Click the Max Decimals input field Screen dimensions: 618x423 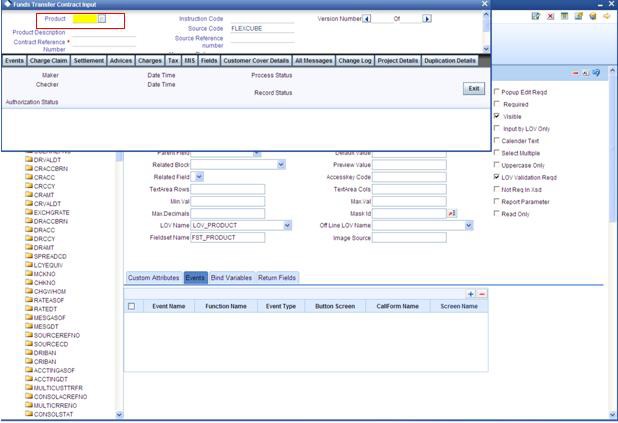click(x=227, y=213)
